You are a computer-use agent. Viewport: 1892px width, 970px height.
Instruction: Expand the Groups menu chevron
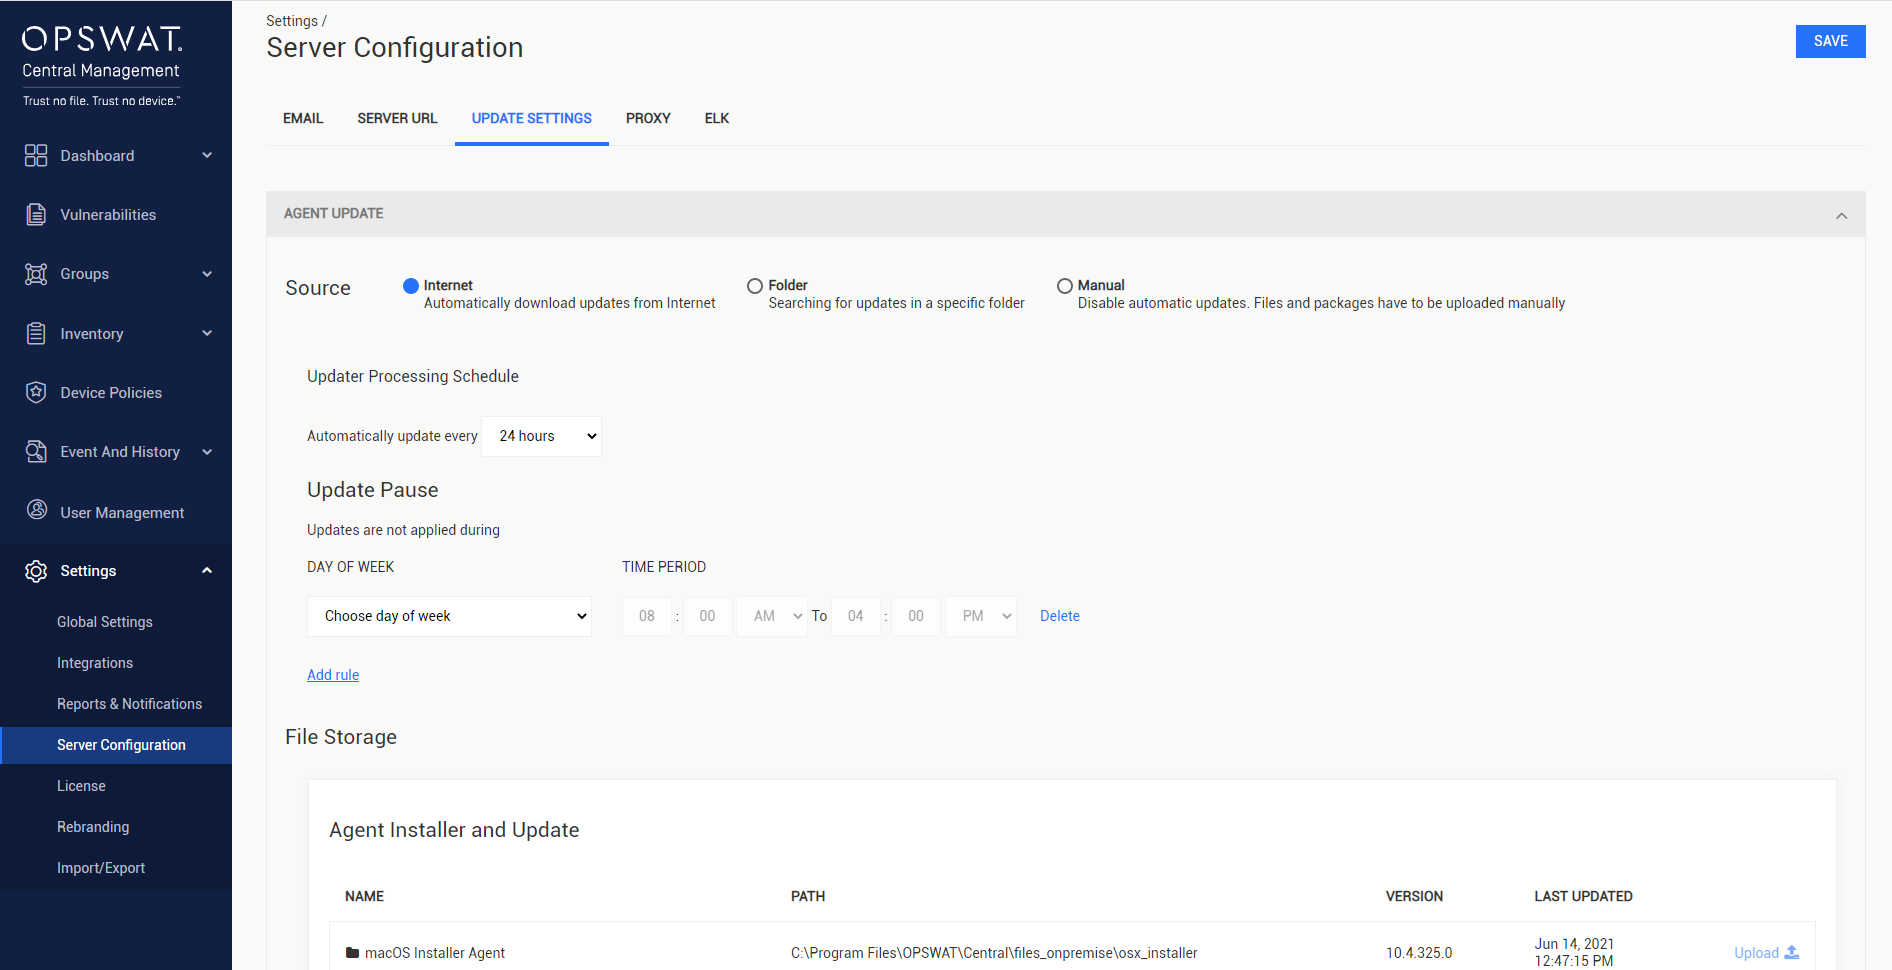[207, 274]
